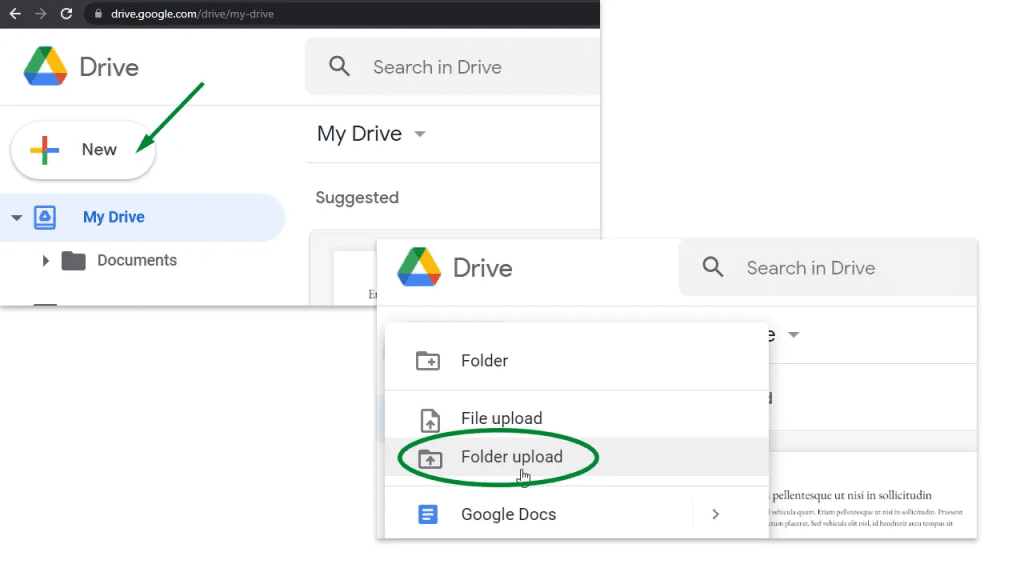The image size is (1024, 576).
Task: Click the search magnifier in upper Drive
Action: (x=339, y=66)
